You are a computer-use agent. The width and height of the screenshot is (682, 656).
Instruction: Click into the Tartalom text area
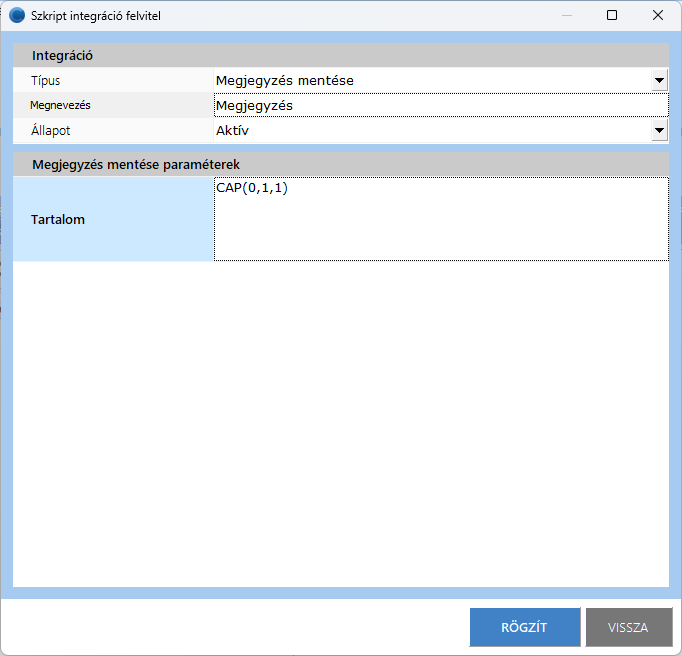[x=440, y=220]
